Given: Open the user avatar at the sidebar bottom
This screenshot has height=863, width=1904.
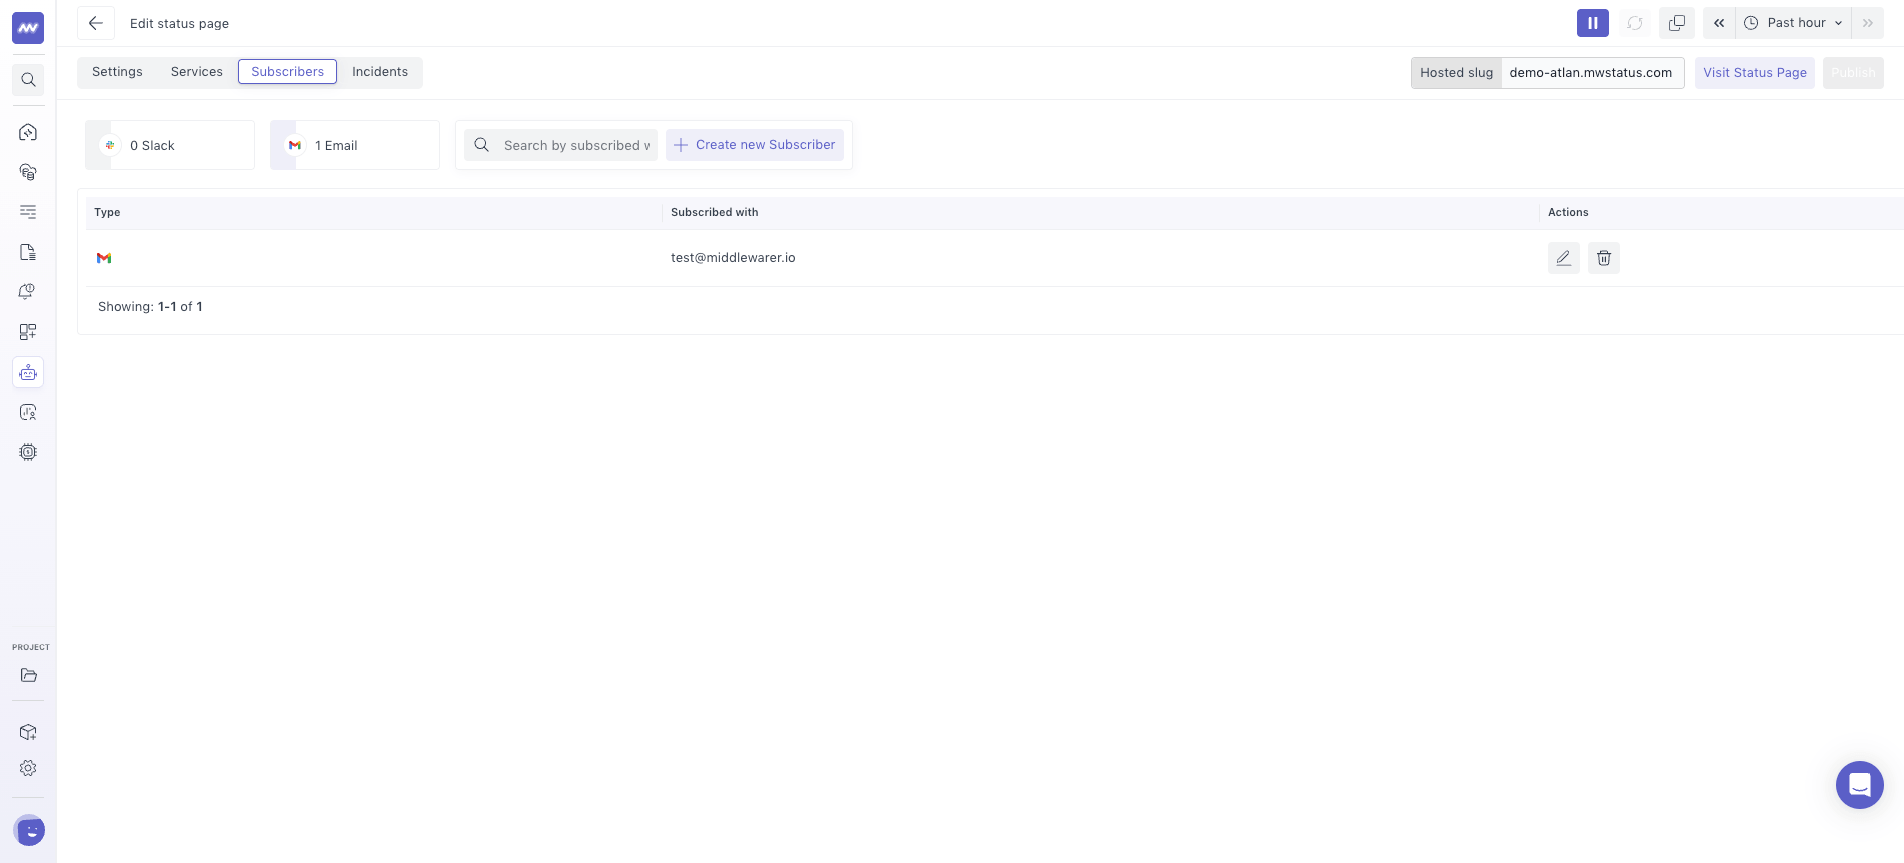Looking at the screenshot, I should click(x=29, y=830).
